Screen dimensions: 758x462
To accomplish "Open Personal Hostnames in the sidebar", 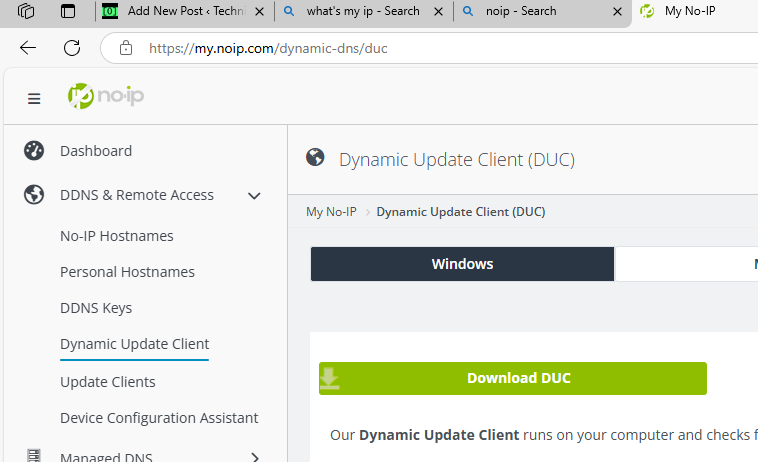I will point(127,272).
